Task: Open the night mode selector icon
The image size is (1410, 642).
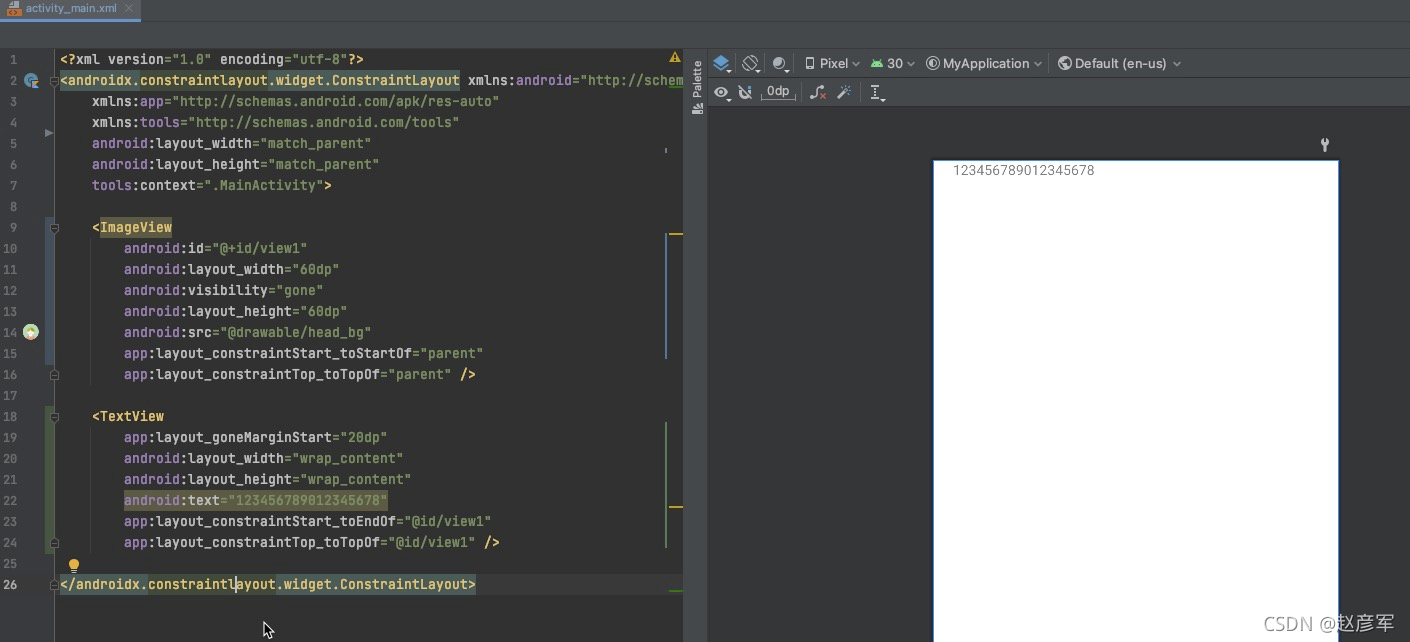Action: click(781, 63)
